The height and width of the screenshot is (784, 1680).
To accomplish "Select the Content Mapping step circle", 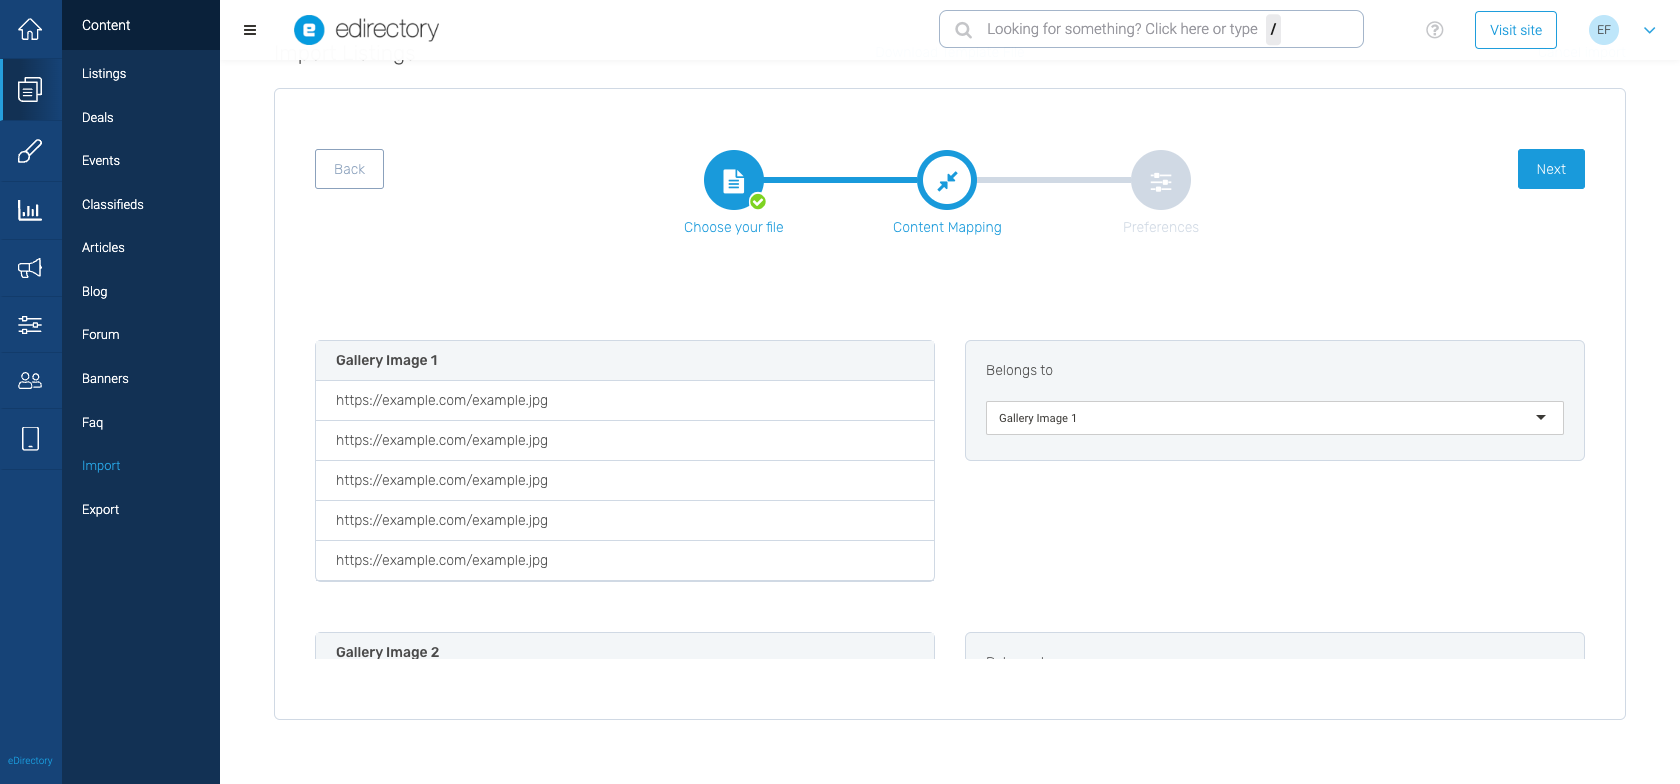I will click(x=946, y=180).
